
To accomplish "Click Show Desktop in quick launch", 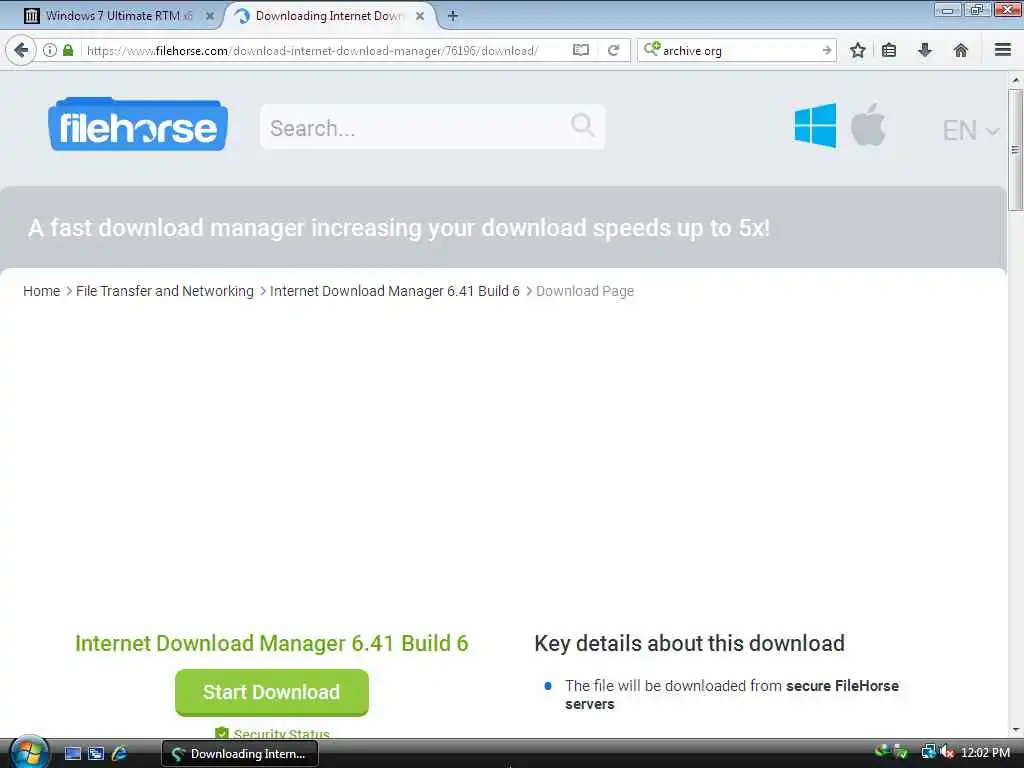I will 72,754.
